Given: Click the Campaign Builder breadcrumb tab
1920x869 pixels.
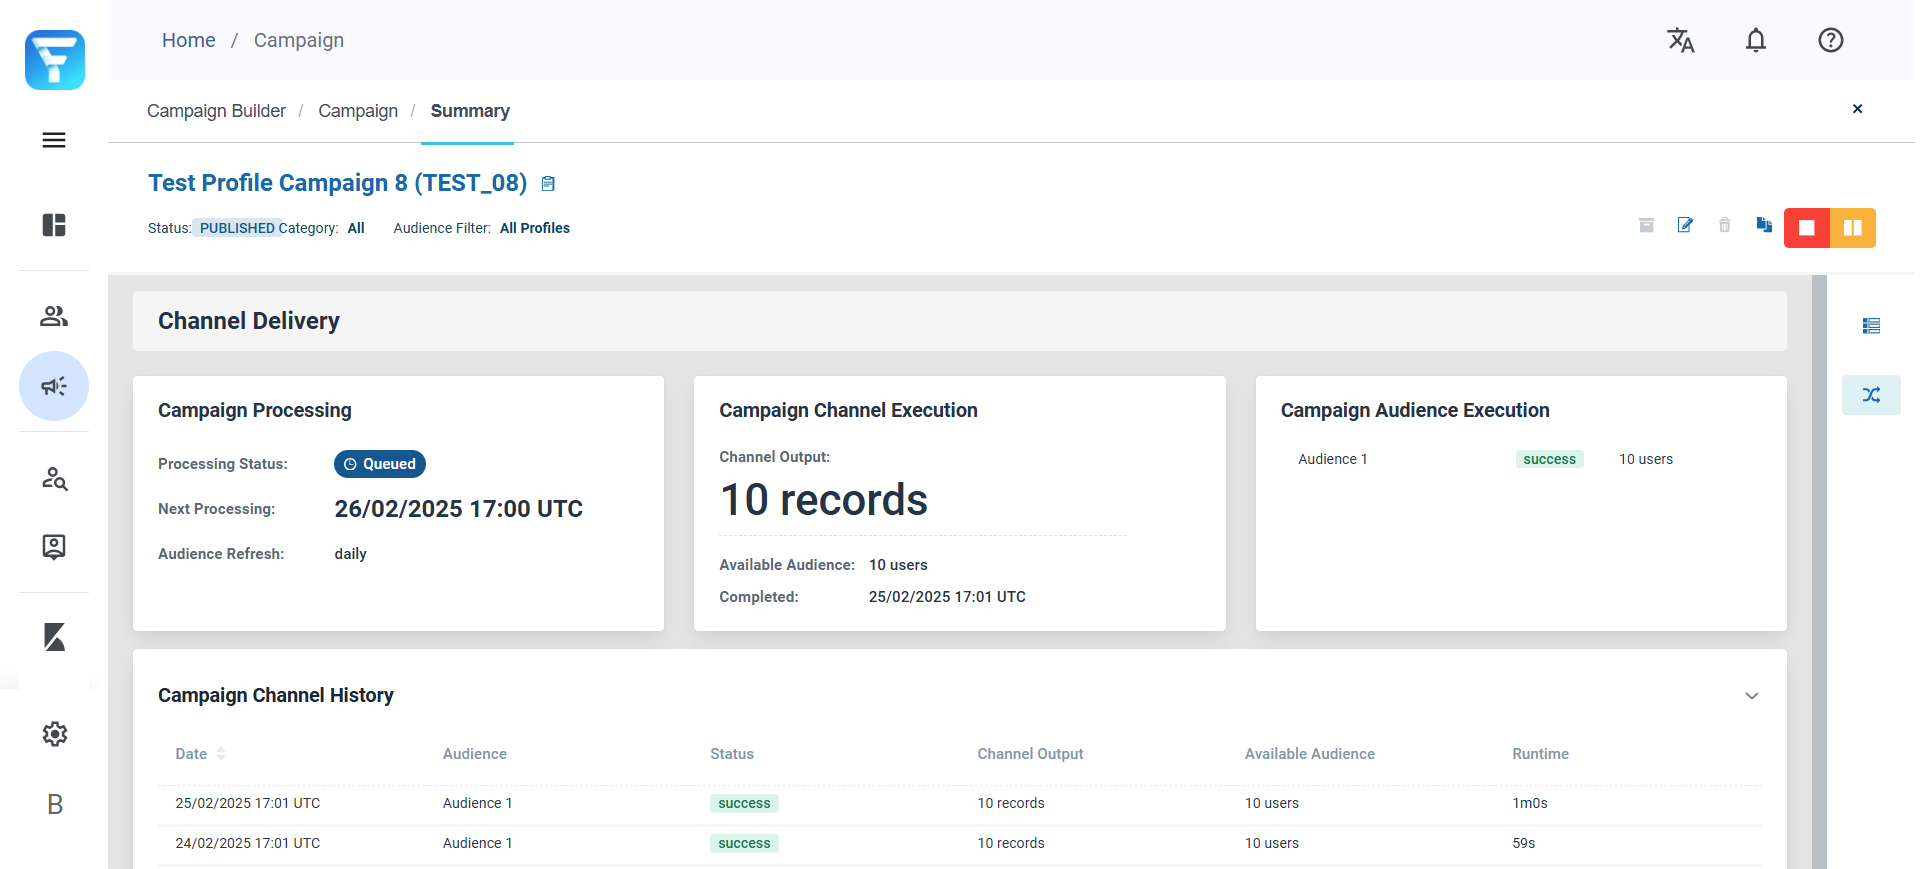Looking at the screenshot, I should pyautogui.click(x=216, y=111).
